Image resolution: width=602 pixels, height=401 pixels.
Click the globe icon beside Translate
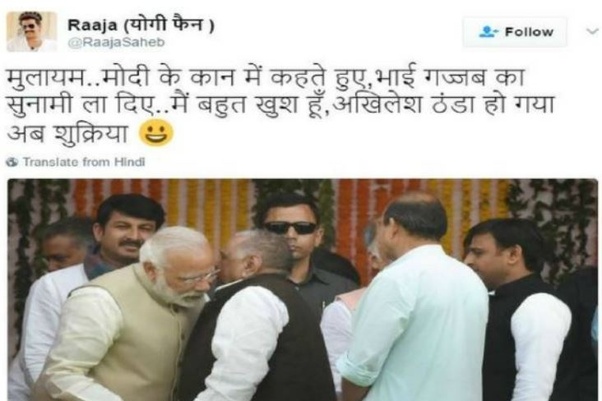tap(12, 162)
